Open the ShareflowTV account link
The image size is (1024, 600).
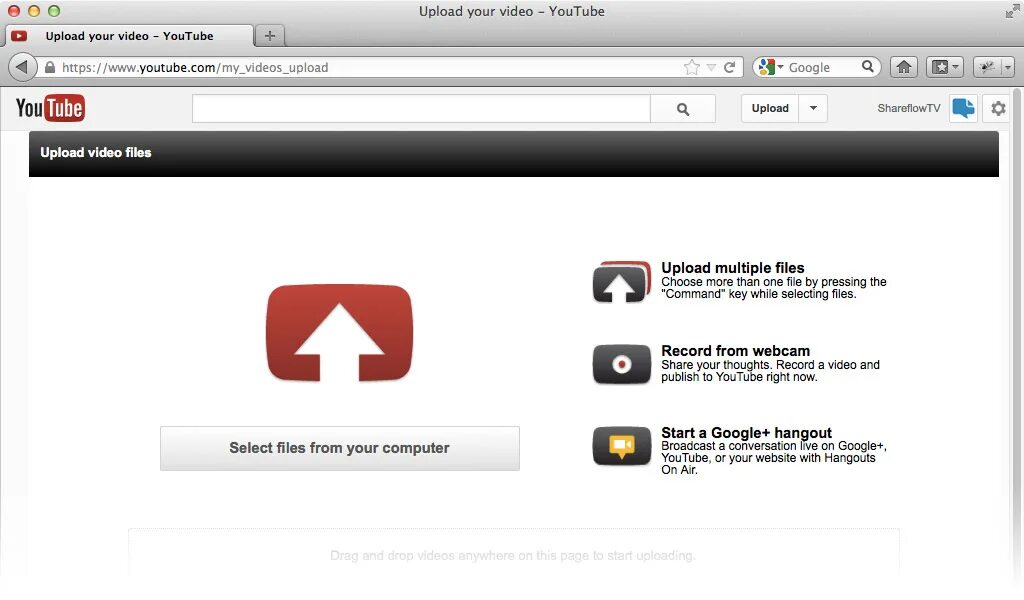pyautogui.click(x=908, y=108)
